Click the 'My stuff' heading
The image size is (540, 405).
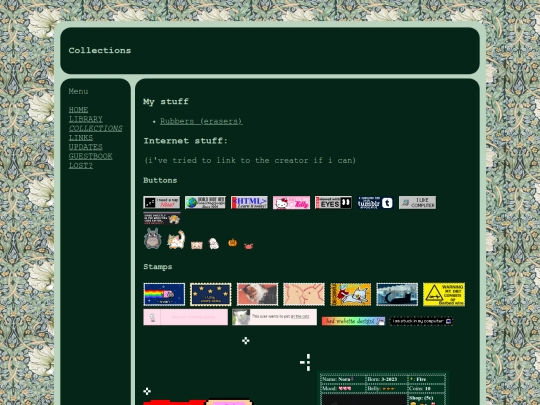166,102
